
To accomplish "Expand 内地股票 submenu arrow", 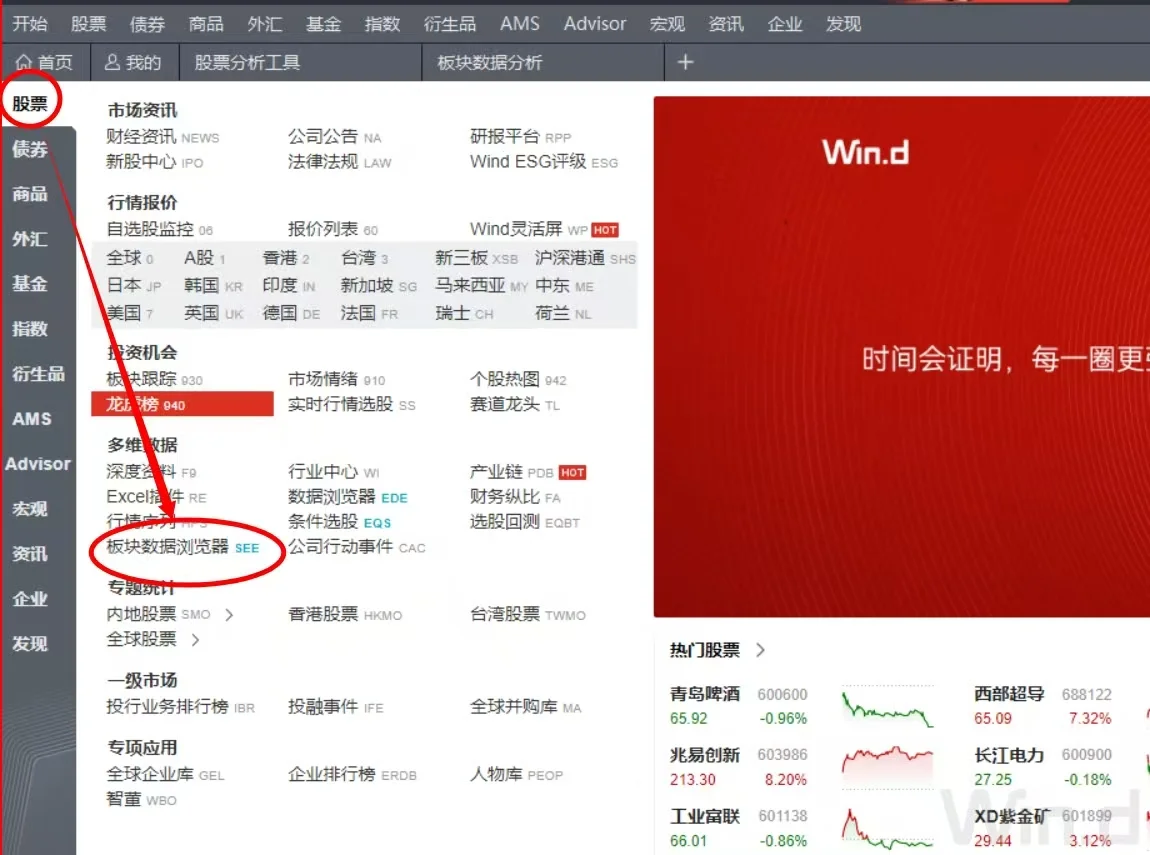I will click(x=229, y=614).
